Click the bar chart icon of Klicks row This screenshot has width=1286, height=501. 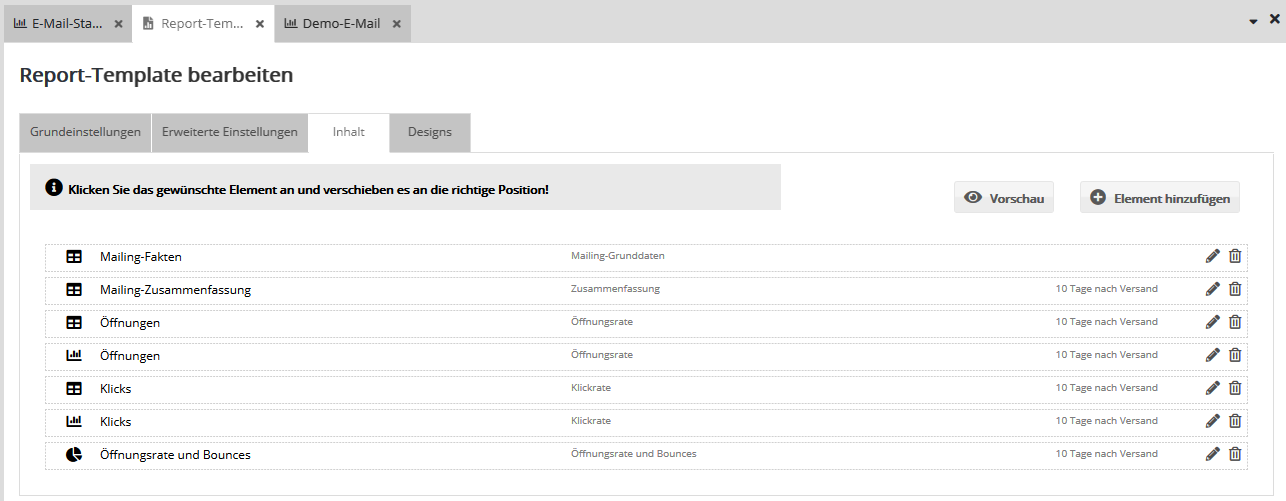pos(74,421)
